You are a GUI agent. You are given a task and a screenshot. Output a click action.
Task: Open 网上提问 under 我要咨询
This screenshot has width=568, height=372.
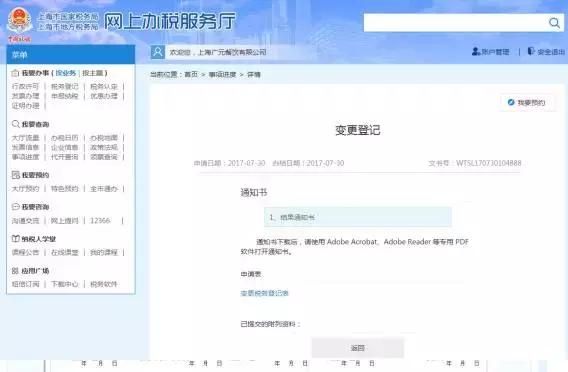[x=64, y=221]
